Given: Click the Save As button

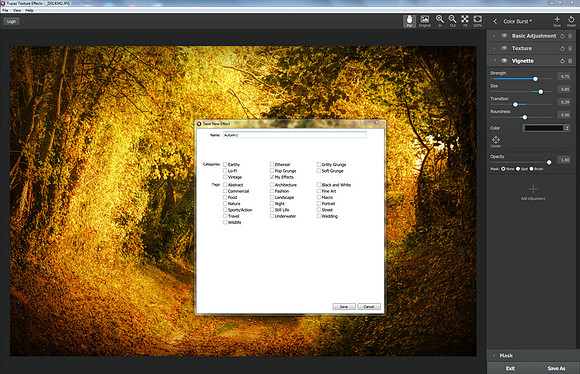Looking at the screenshot, I should [x=556, y=368].
